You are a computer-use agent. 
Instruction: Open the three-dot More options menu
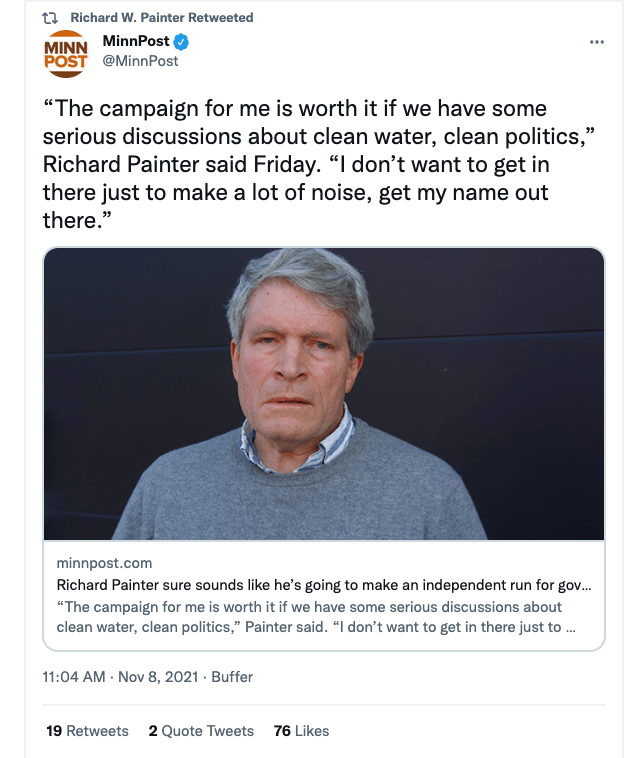coord(597,42)
